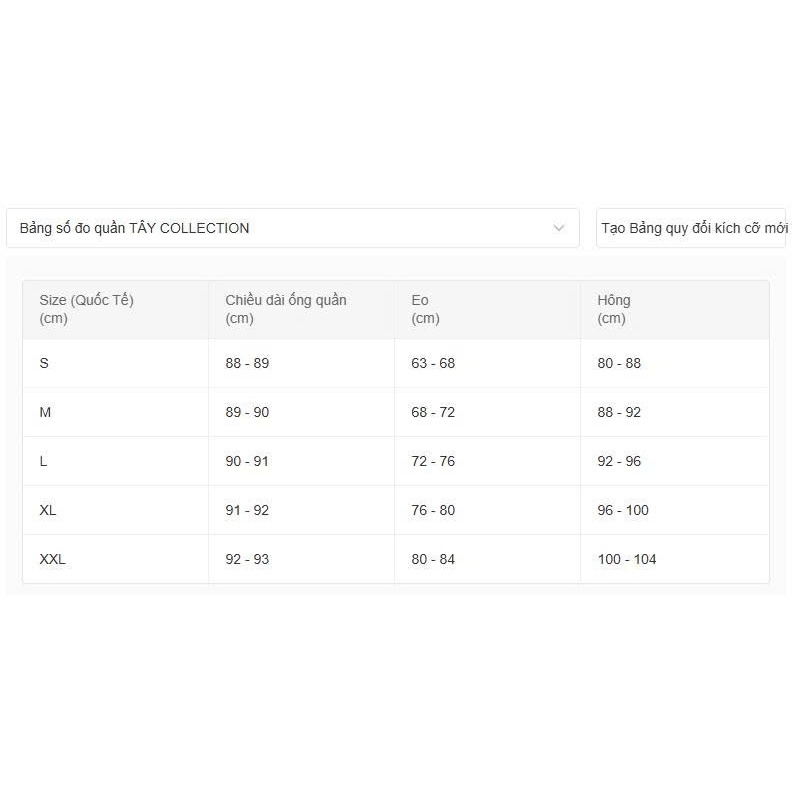Select the L size row label

click(x=44, y=461)
